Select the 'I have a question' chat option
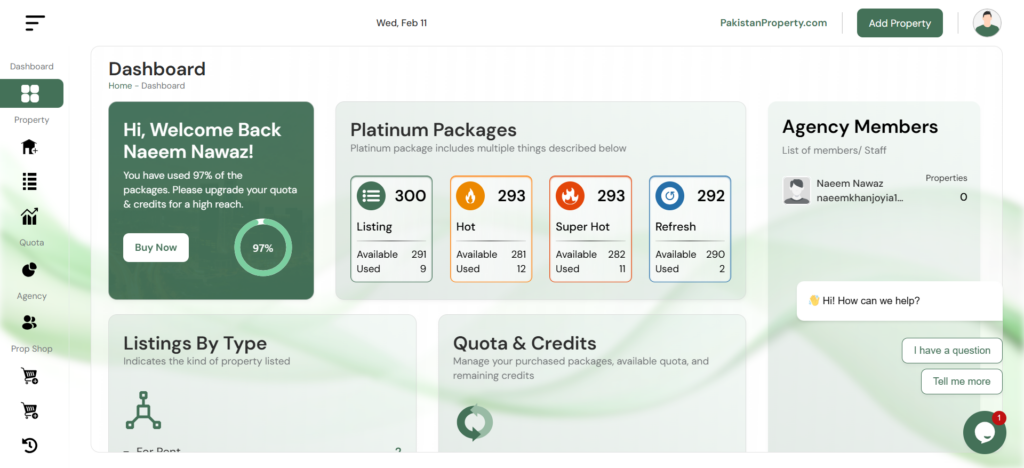1024x468 pixels. 952,351
